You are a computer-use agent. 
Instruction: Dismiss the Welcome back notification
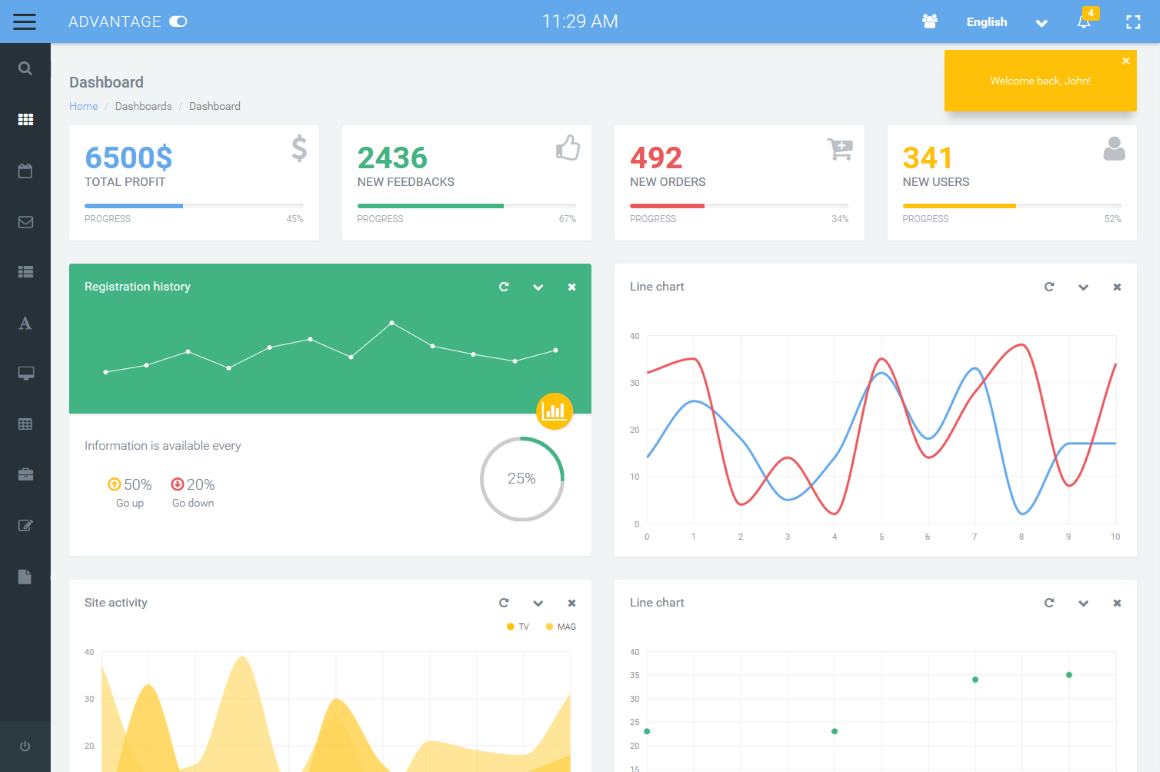pos(1125,61)
